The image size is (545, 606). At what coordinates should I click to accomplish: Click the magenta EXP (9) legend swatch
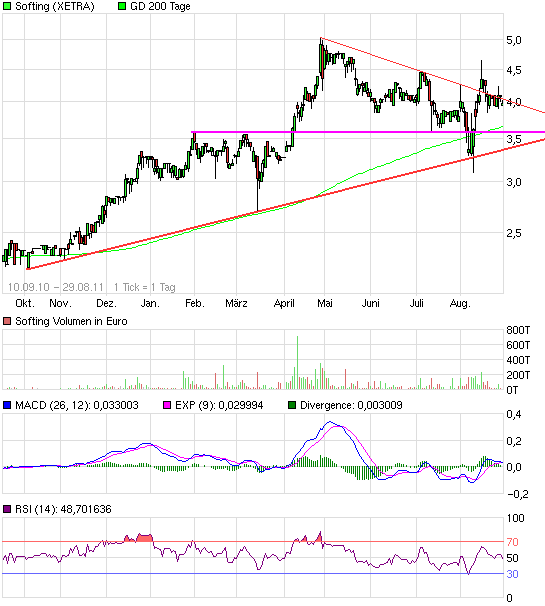click(x=167, y=405)
